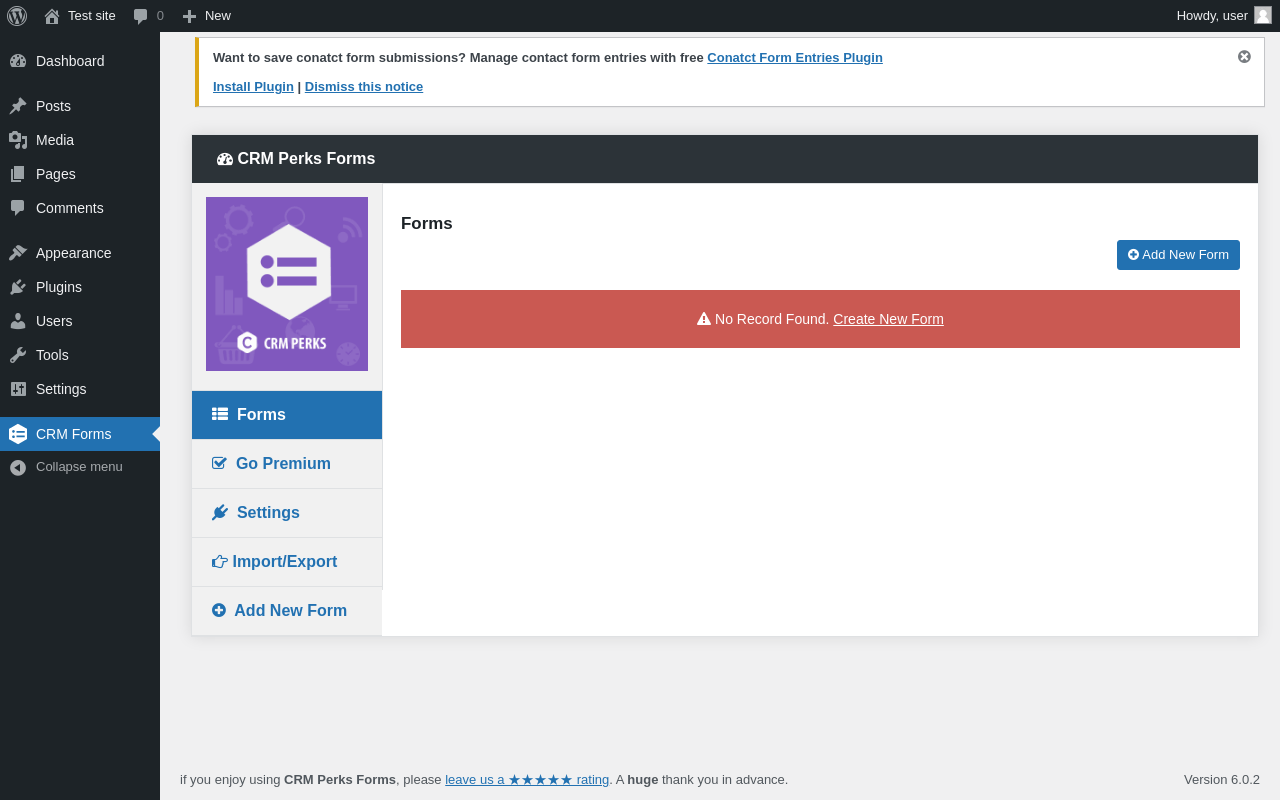Click the Tools wrench icon
Viewport: 1280px width, 800px height.
(x=18, y=355)
